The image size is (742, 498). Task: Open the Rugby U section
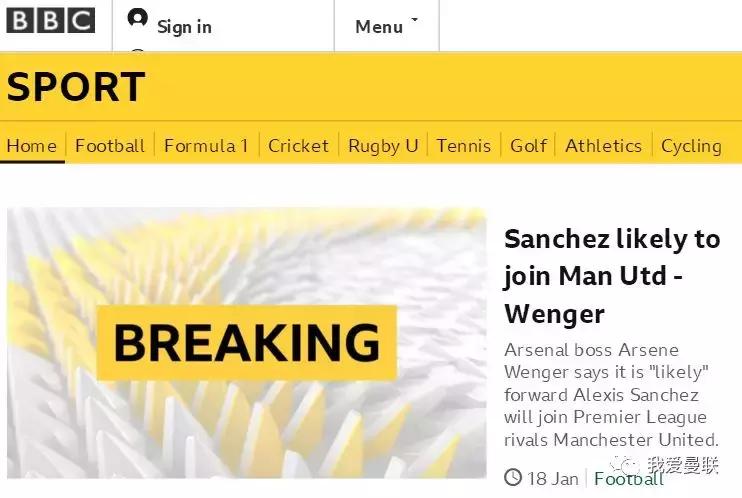tap(383, 146)
